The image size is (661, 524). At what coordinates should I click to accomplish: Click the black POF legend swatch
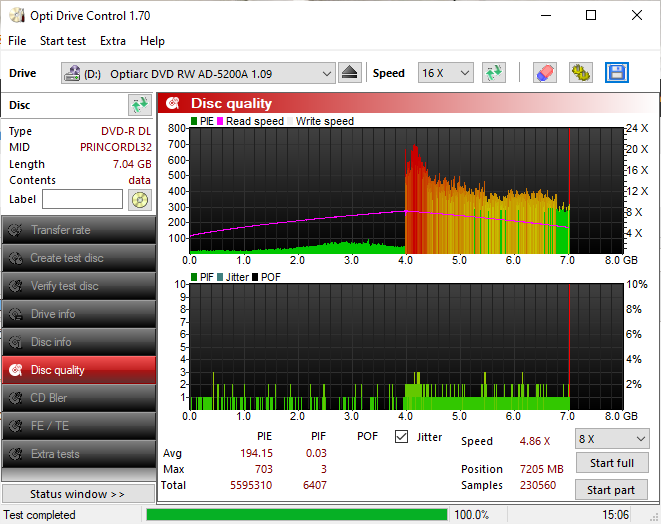(x=255, y=277)
